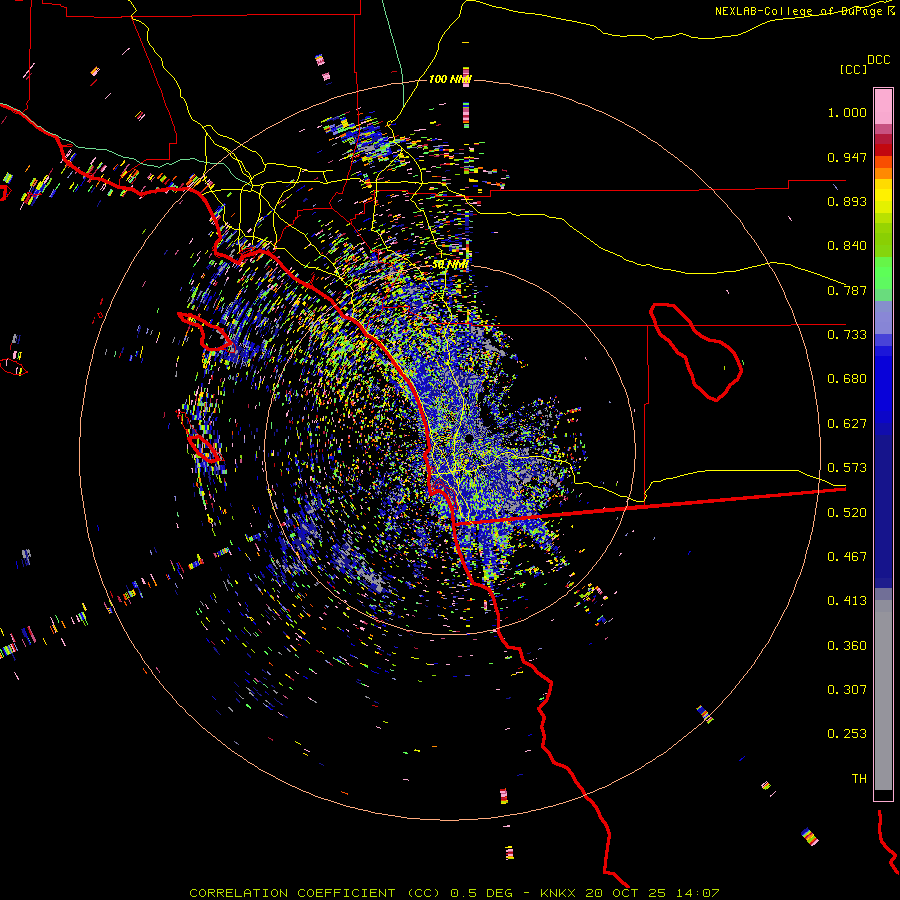The image size is (900, 900).
Task: Click the 0.360 scale value
Action: point(847,646)
